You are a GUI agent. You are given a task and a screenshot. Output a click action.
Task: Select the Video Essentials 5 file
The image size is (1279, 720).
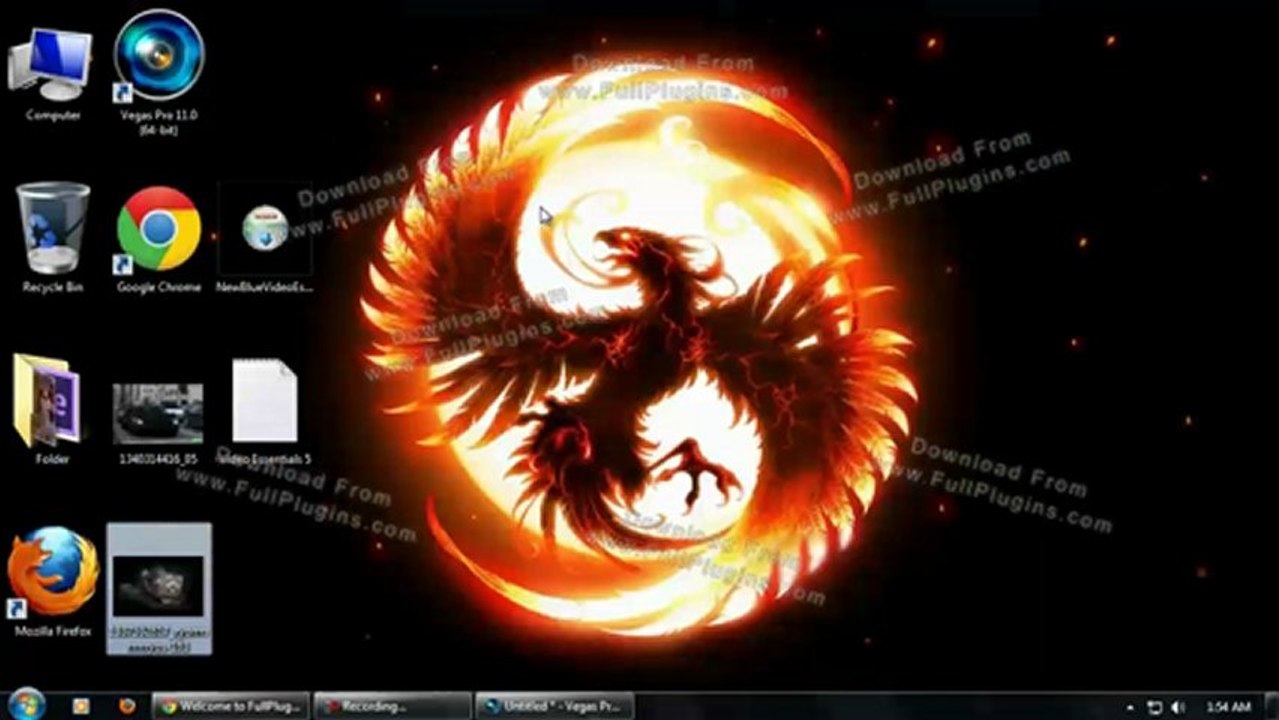point(265,412)
